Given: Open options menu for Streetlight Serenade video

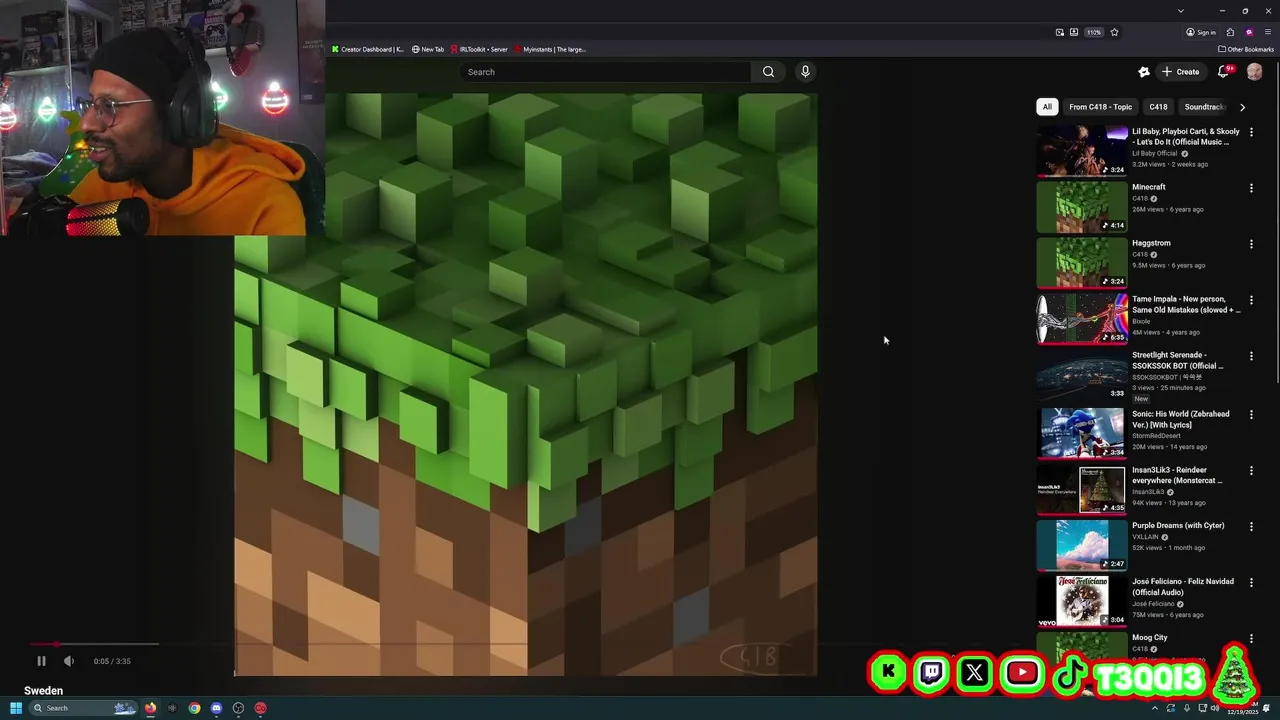Looking at the screenshot, I should pyautogui.click(x=1251, y=356).
